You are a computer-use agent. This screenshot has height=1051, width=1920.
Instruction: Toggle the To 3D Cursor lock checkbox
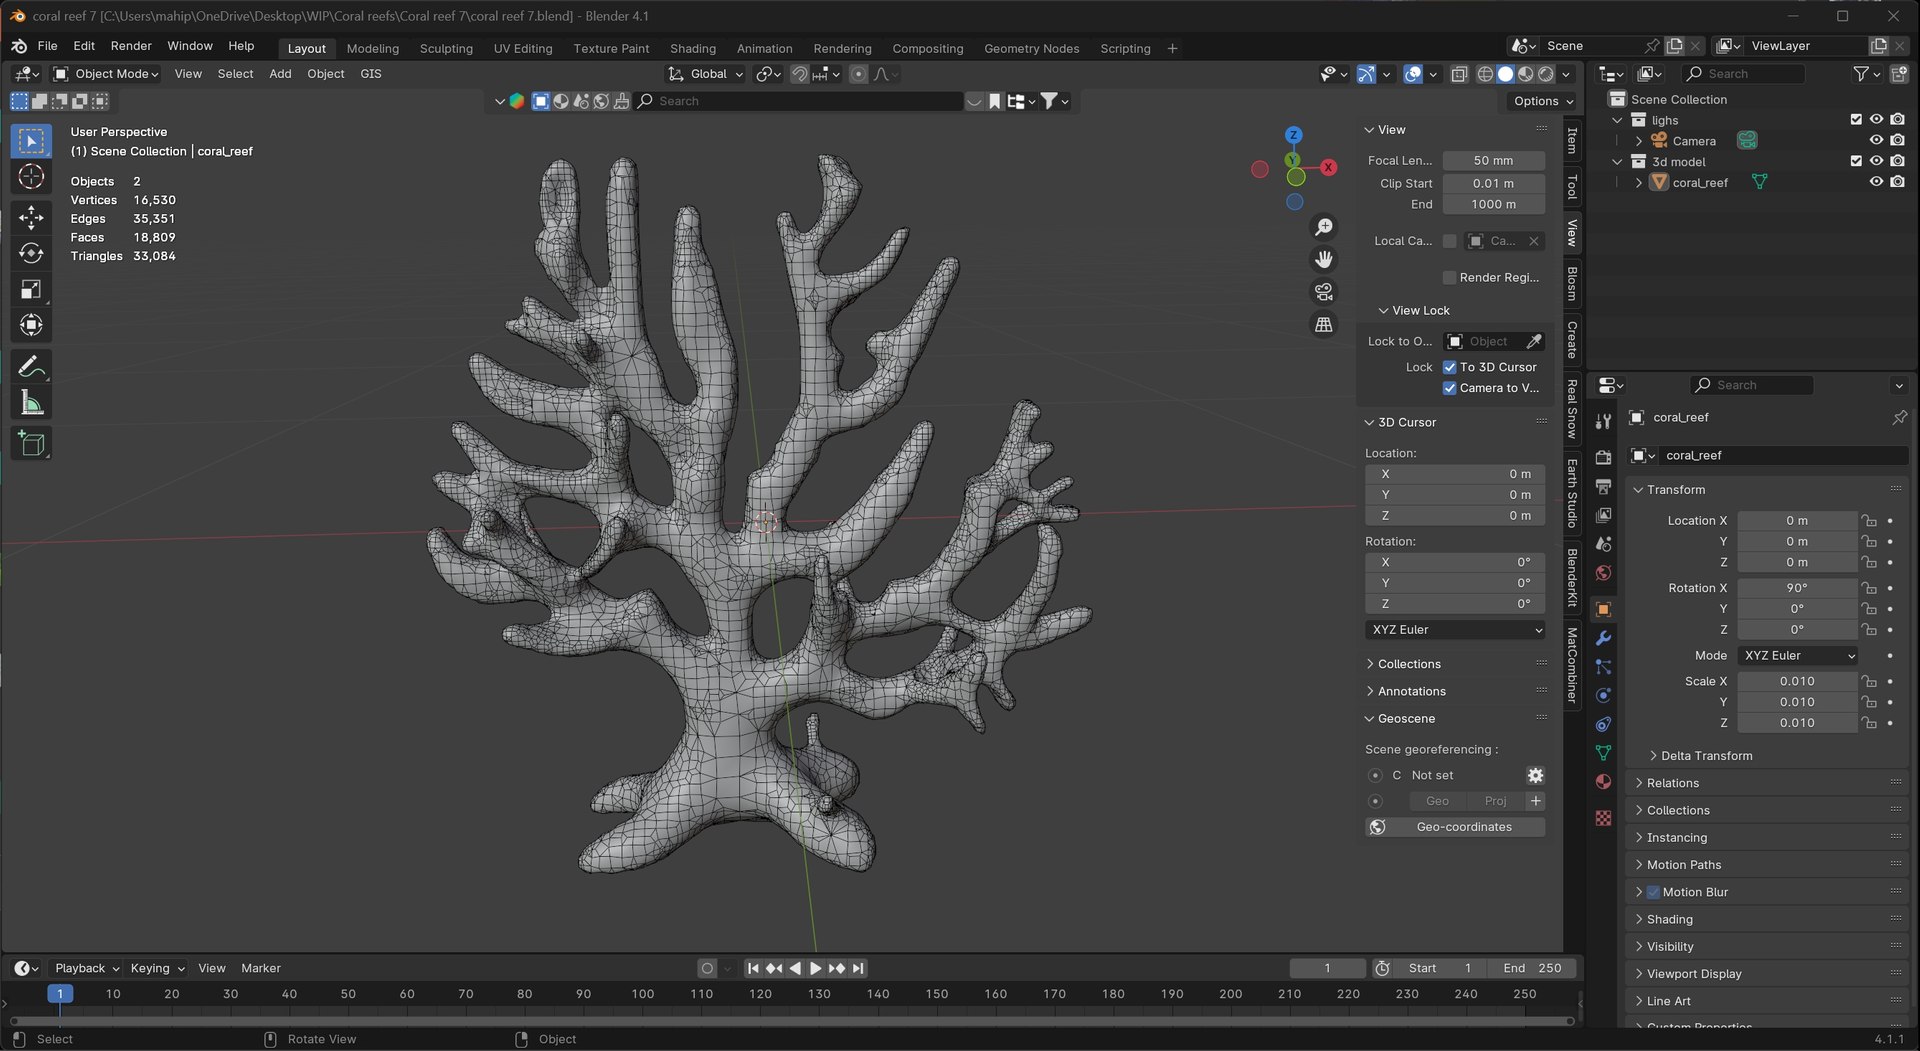click(1449, 367)
